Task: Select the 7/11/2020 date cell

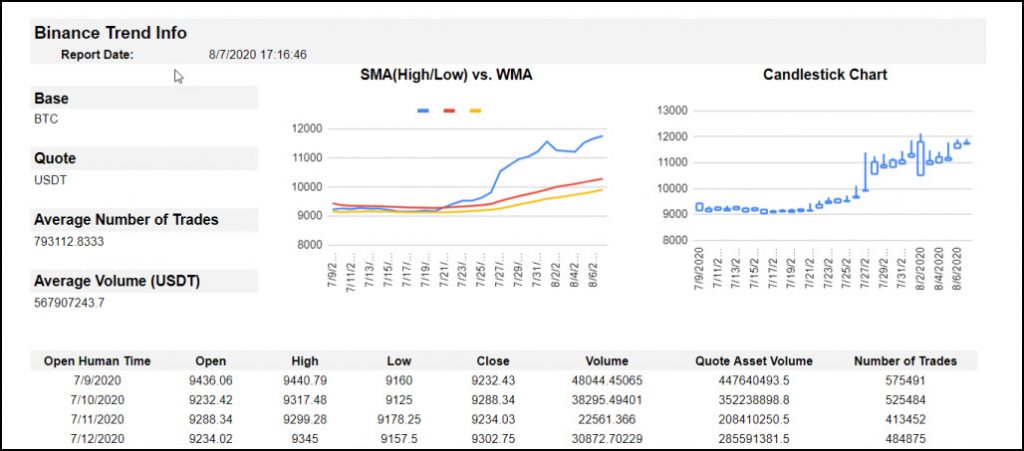Action: [x=97, y=419]
